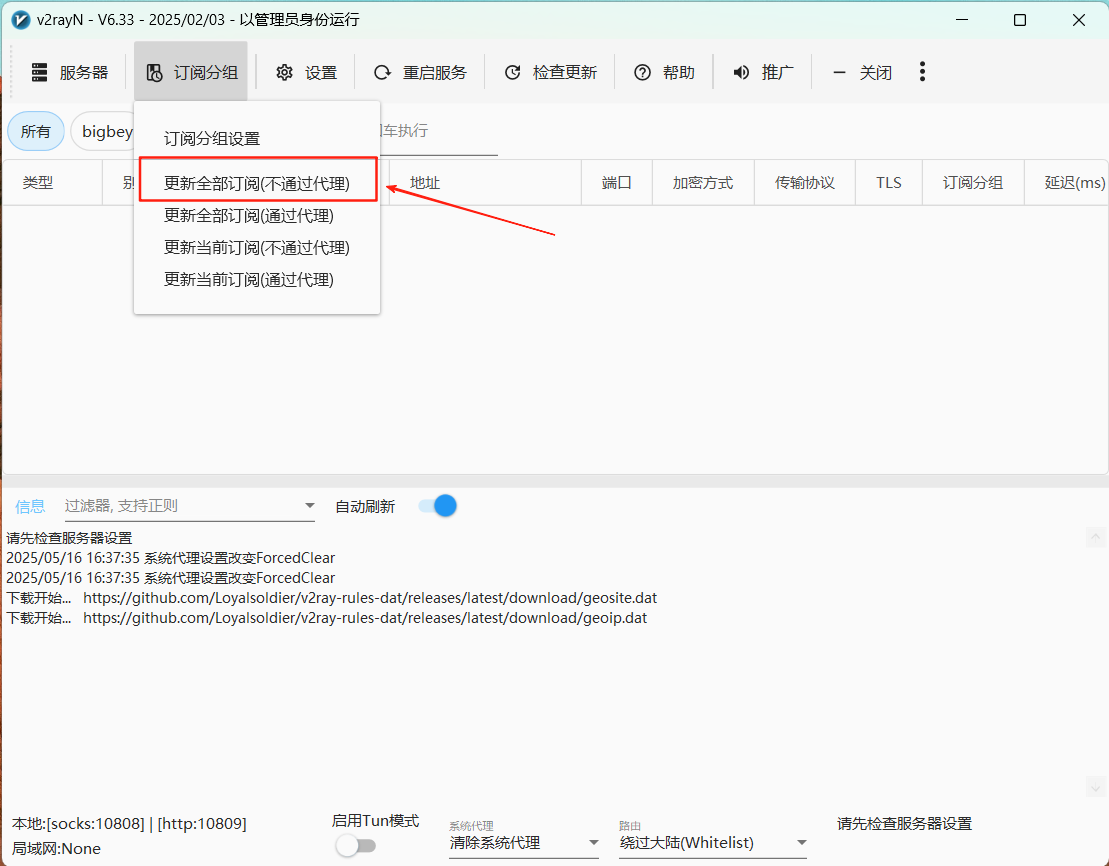Click the 重启服务 restart service icon

pyautogui.click(x=381, y=71)
